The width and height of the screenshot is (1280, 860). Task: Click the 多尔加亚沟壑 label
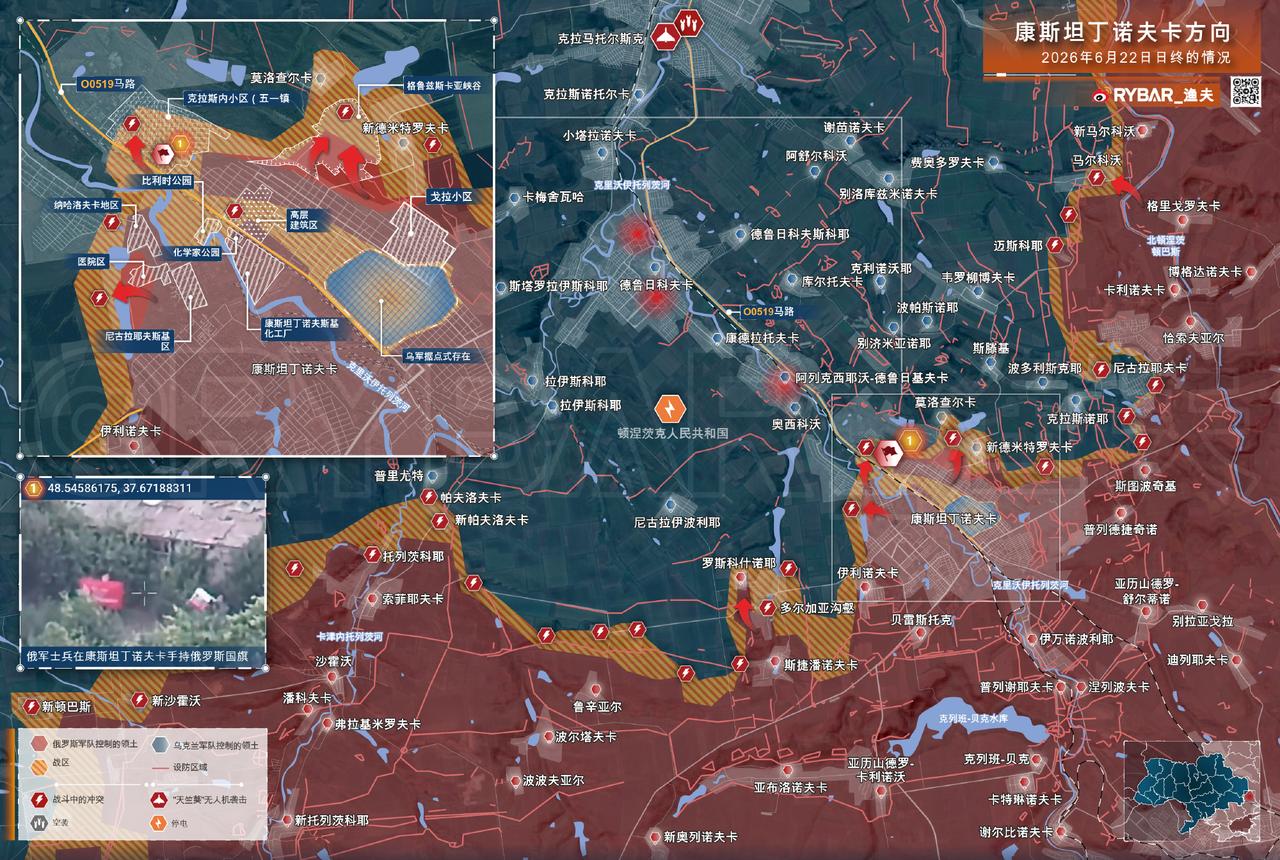(x=817, y=607)
